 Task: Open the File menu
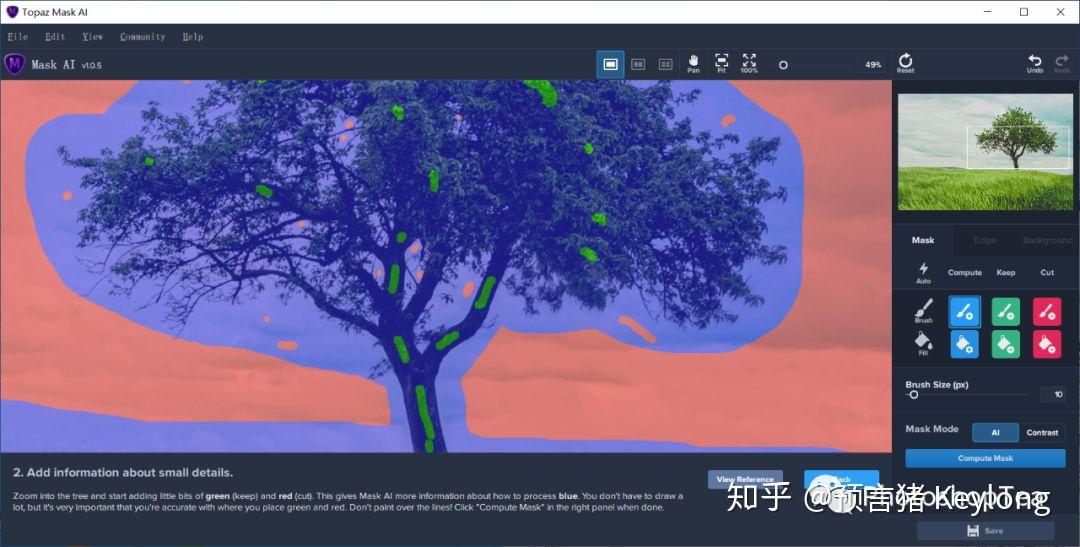(18, 37)
